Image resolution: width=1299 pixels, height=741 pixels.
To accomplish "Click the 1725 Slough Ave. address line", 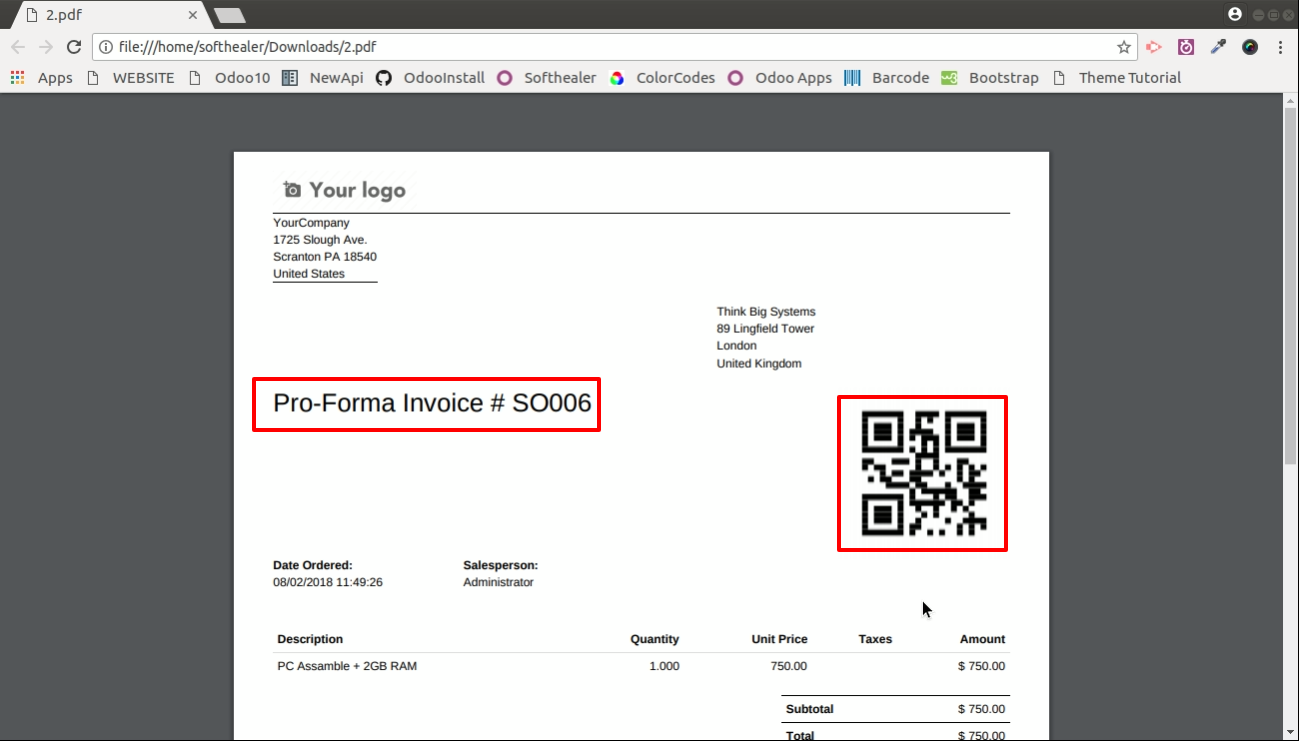I will tap(320, 240).
